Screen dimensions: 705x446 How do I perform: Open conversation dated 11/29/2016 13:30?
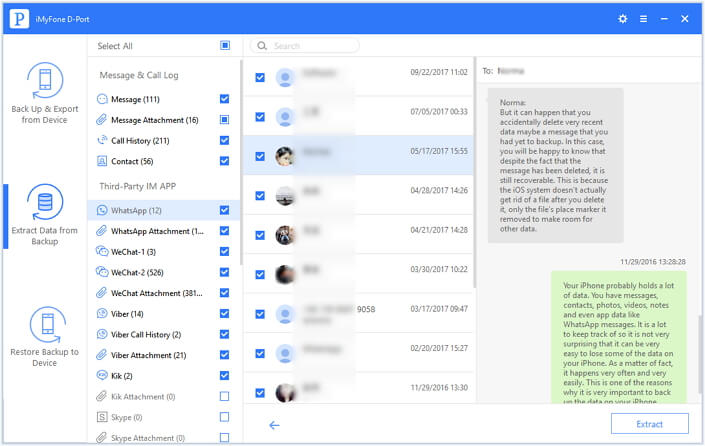pos(358,388)
